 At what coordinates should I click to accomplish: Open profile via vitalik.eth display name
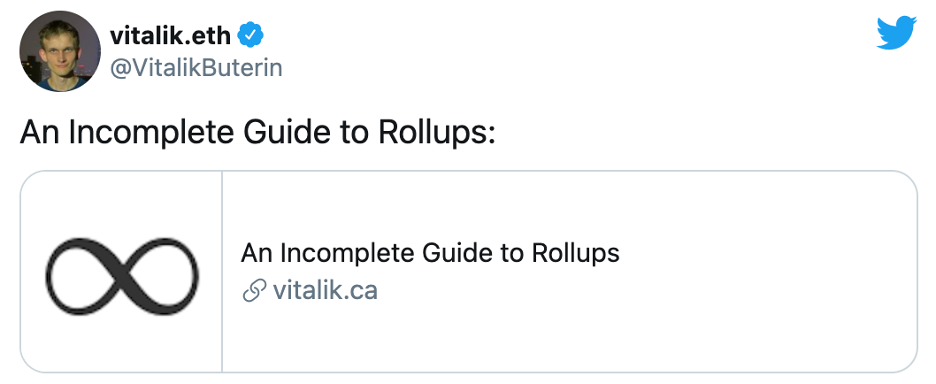click(170, 36)
